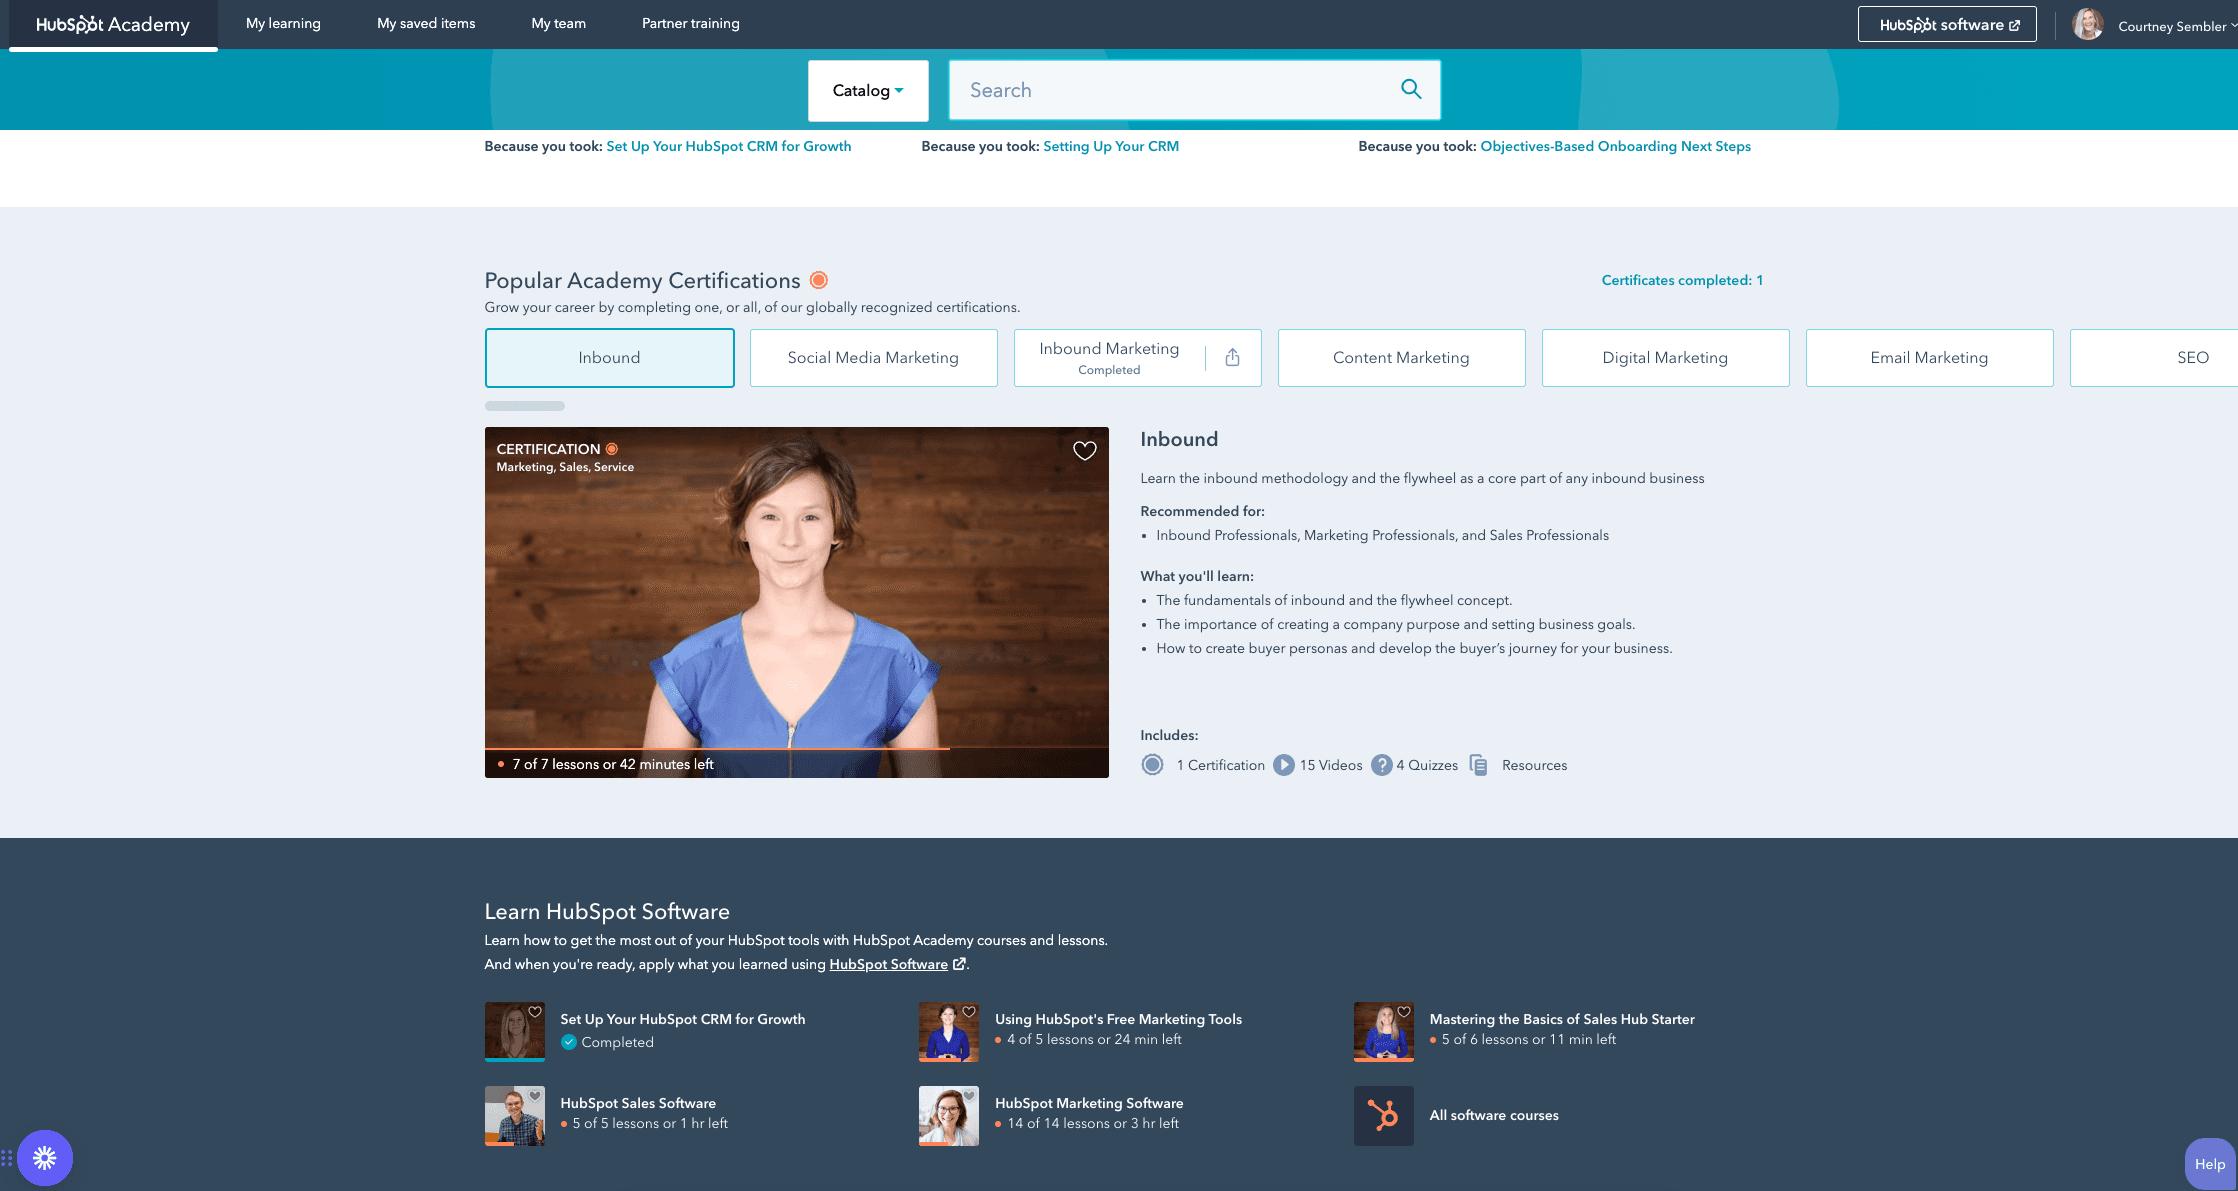Viewport: 2238px width, 1191px height.
Task: Click Certificates completed: 1 link
Action: 1682,280
